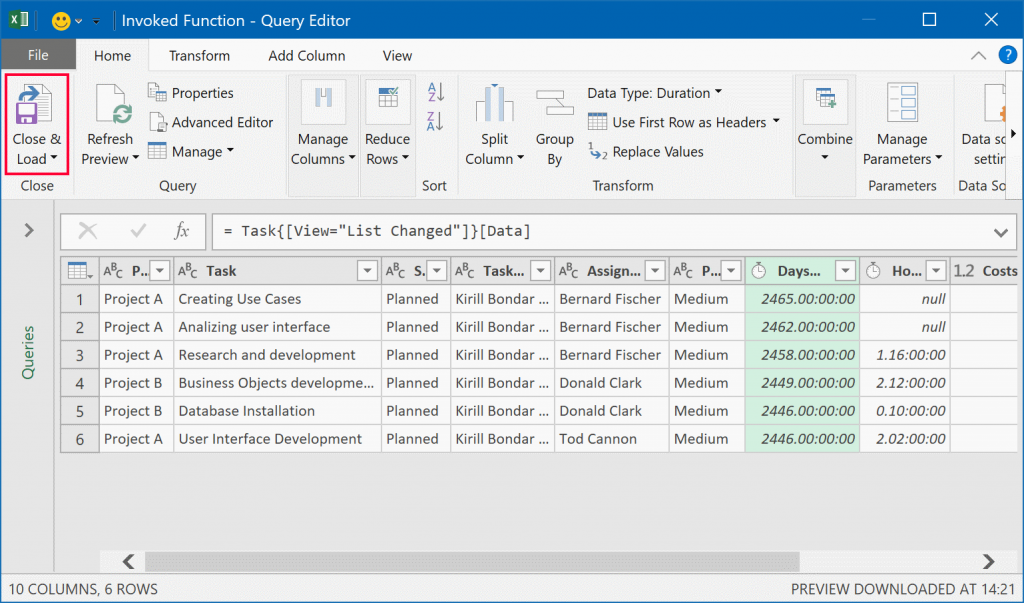Click the fx function icon
The height and width of the screenshot is (603, 1024).
[182, 231]
